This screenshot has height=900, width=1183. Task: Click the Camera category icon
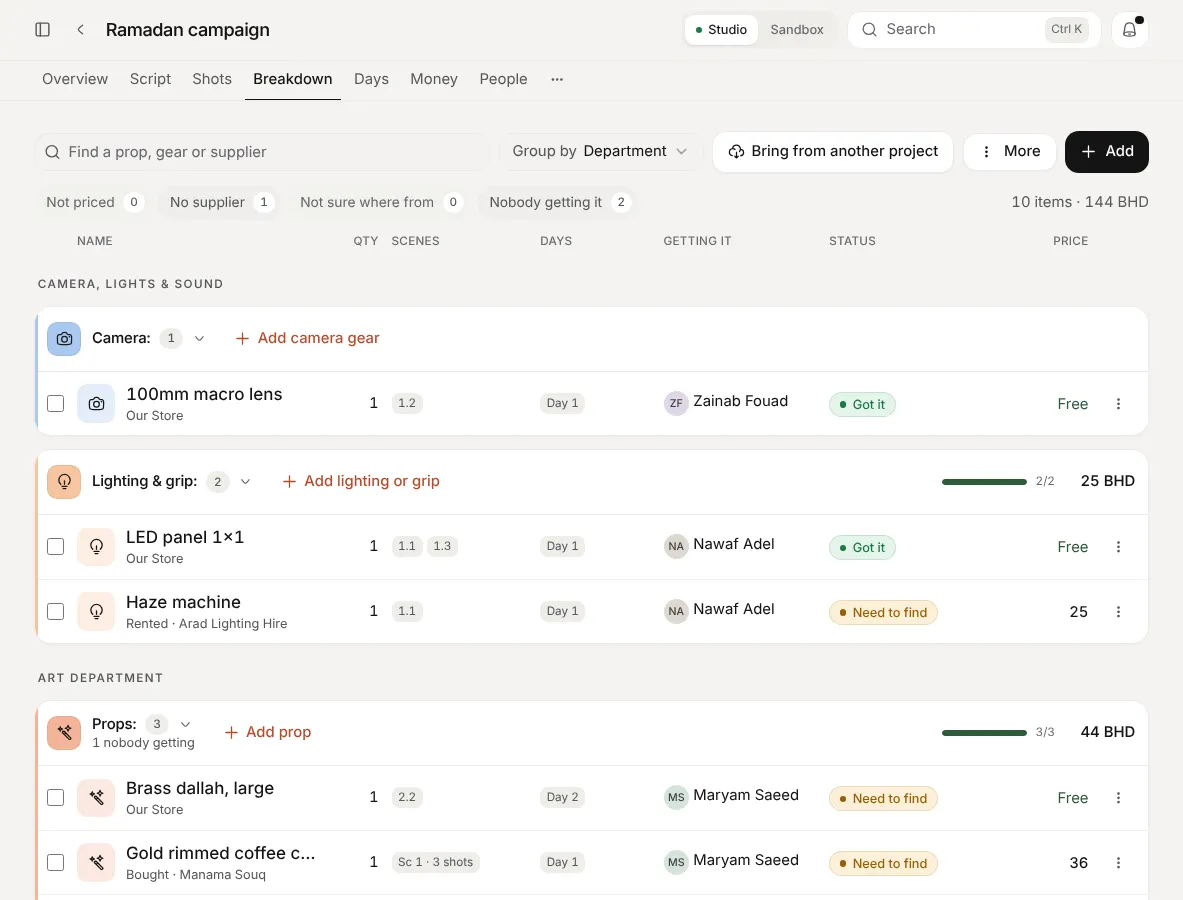pyautogui.click(x=64, y=339)
